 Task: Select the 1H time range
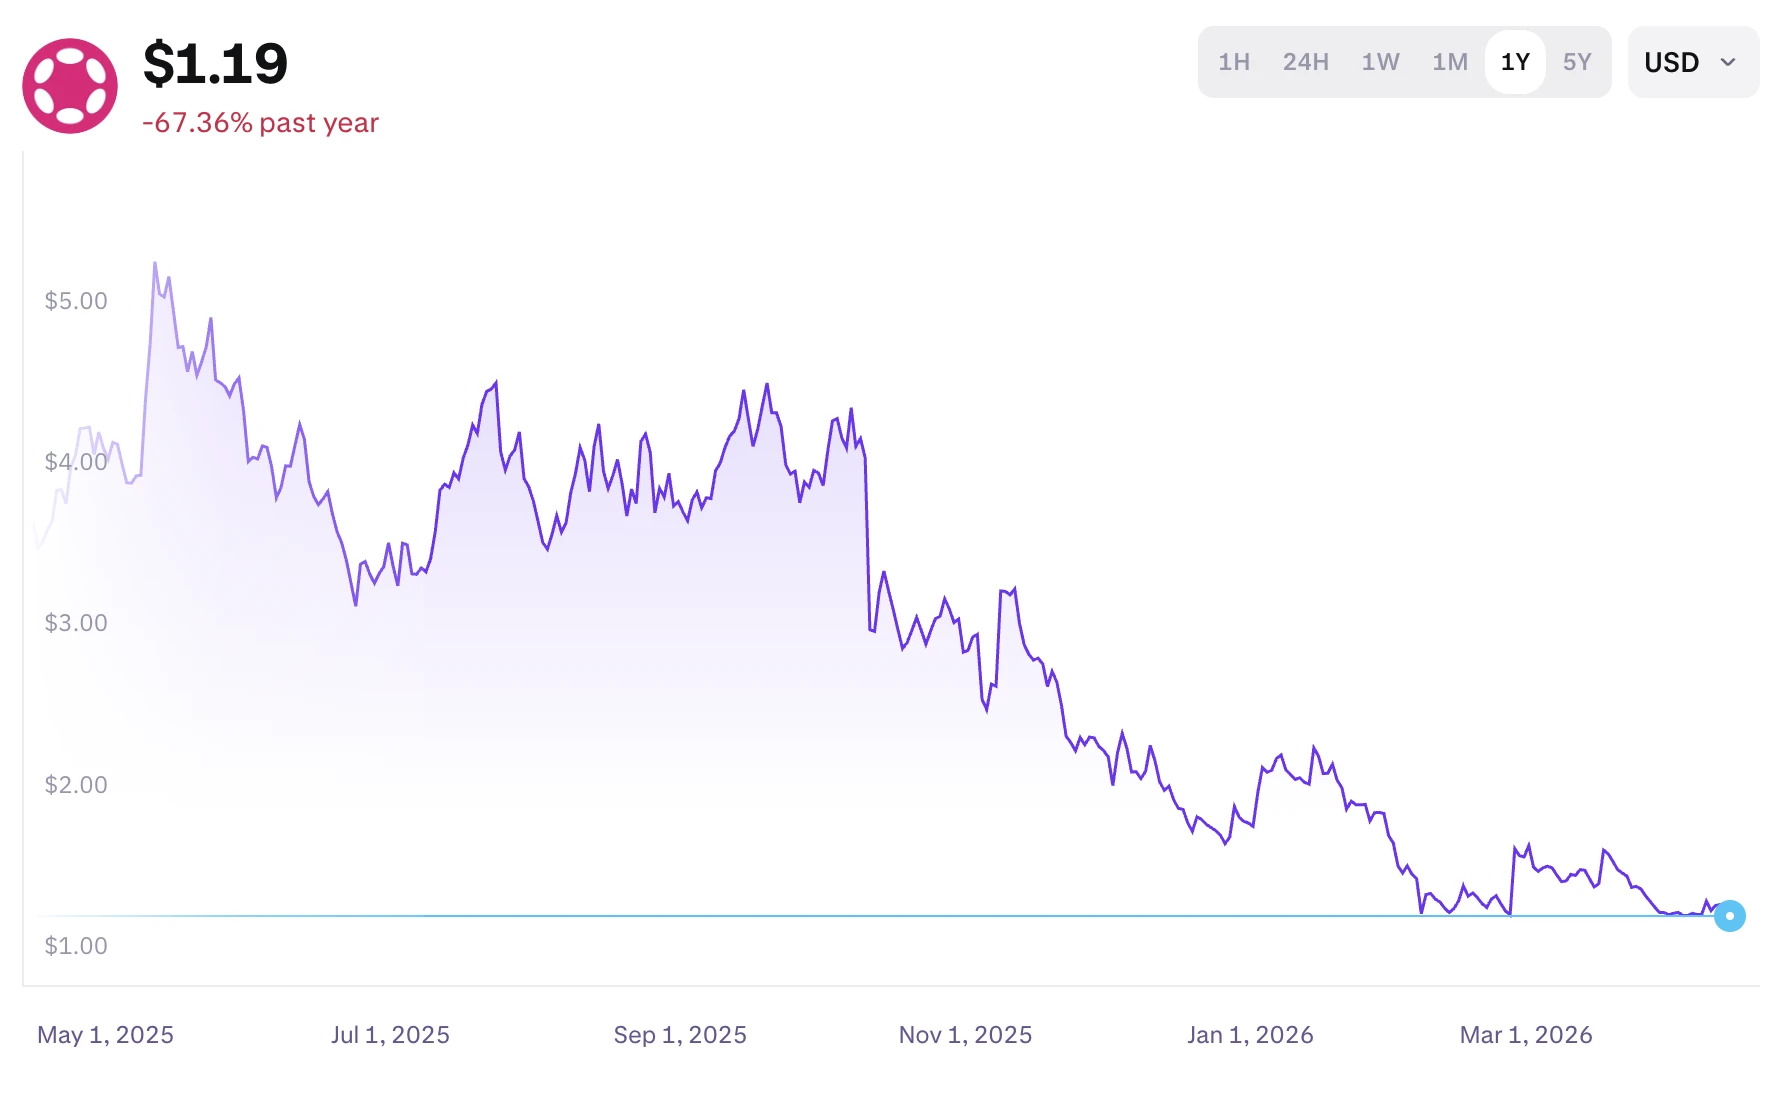(x=1234, y=62)
